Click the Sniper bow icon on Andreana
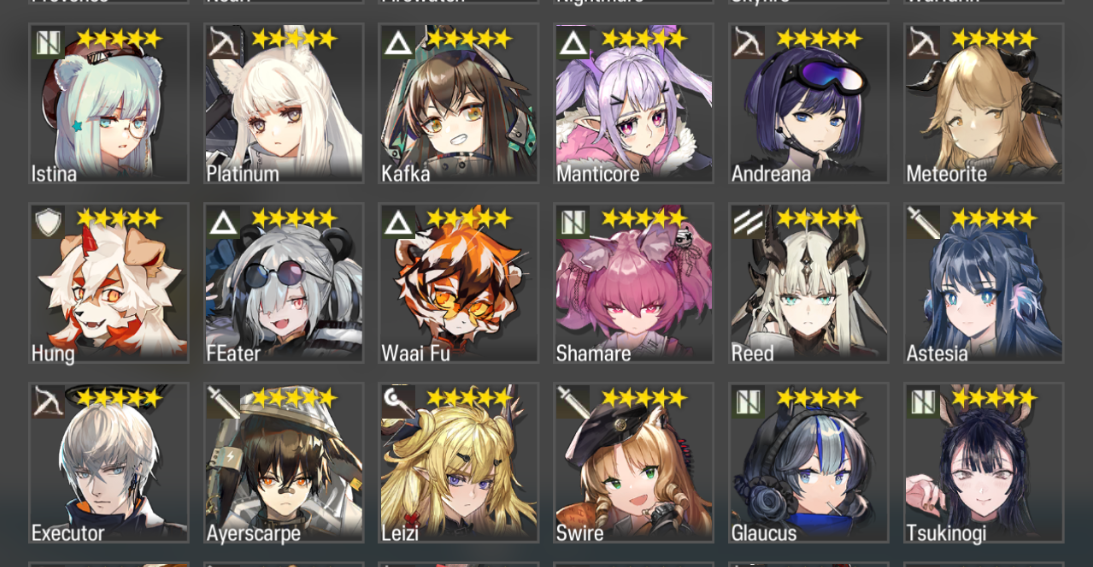Viewport: 1093px width, 567px height. click(748, 43)
